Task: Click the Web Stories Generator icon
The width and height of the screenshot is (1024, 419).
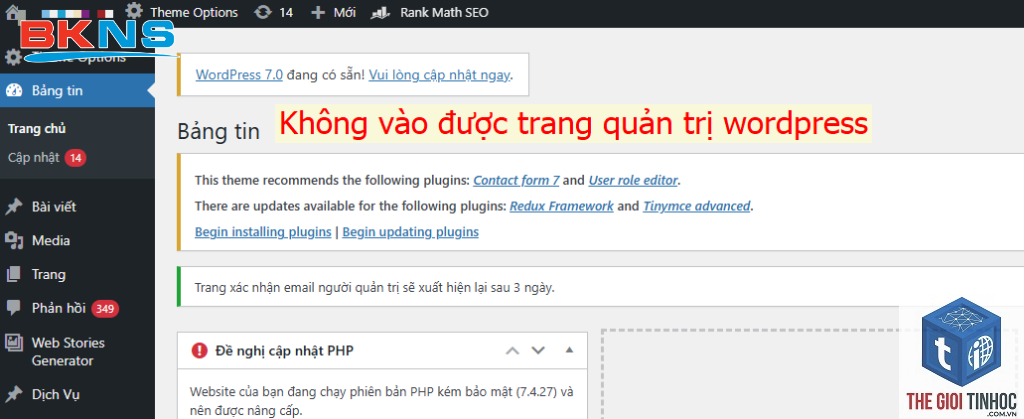Action: click(14, 343)
